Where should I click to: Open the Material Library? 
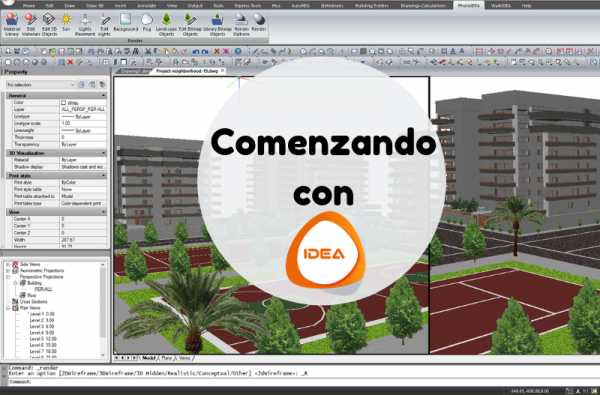point(11,24)
